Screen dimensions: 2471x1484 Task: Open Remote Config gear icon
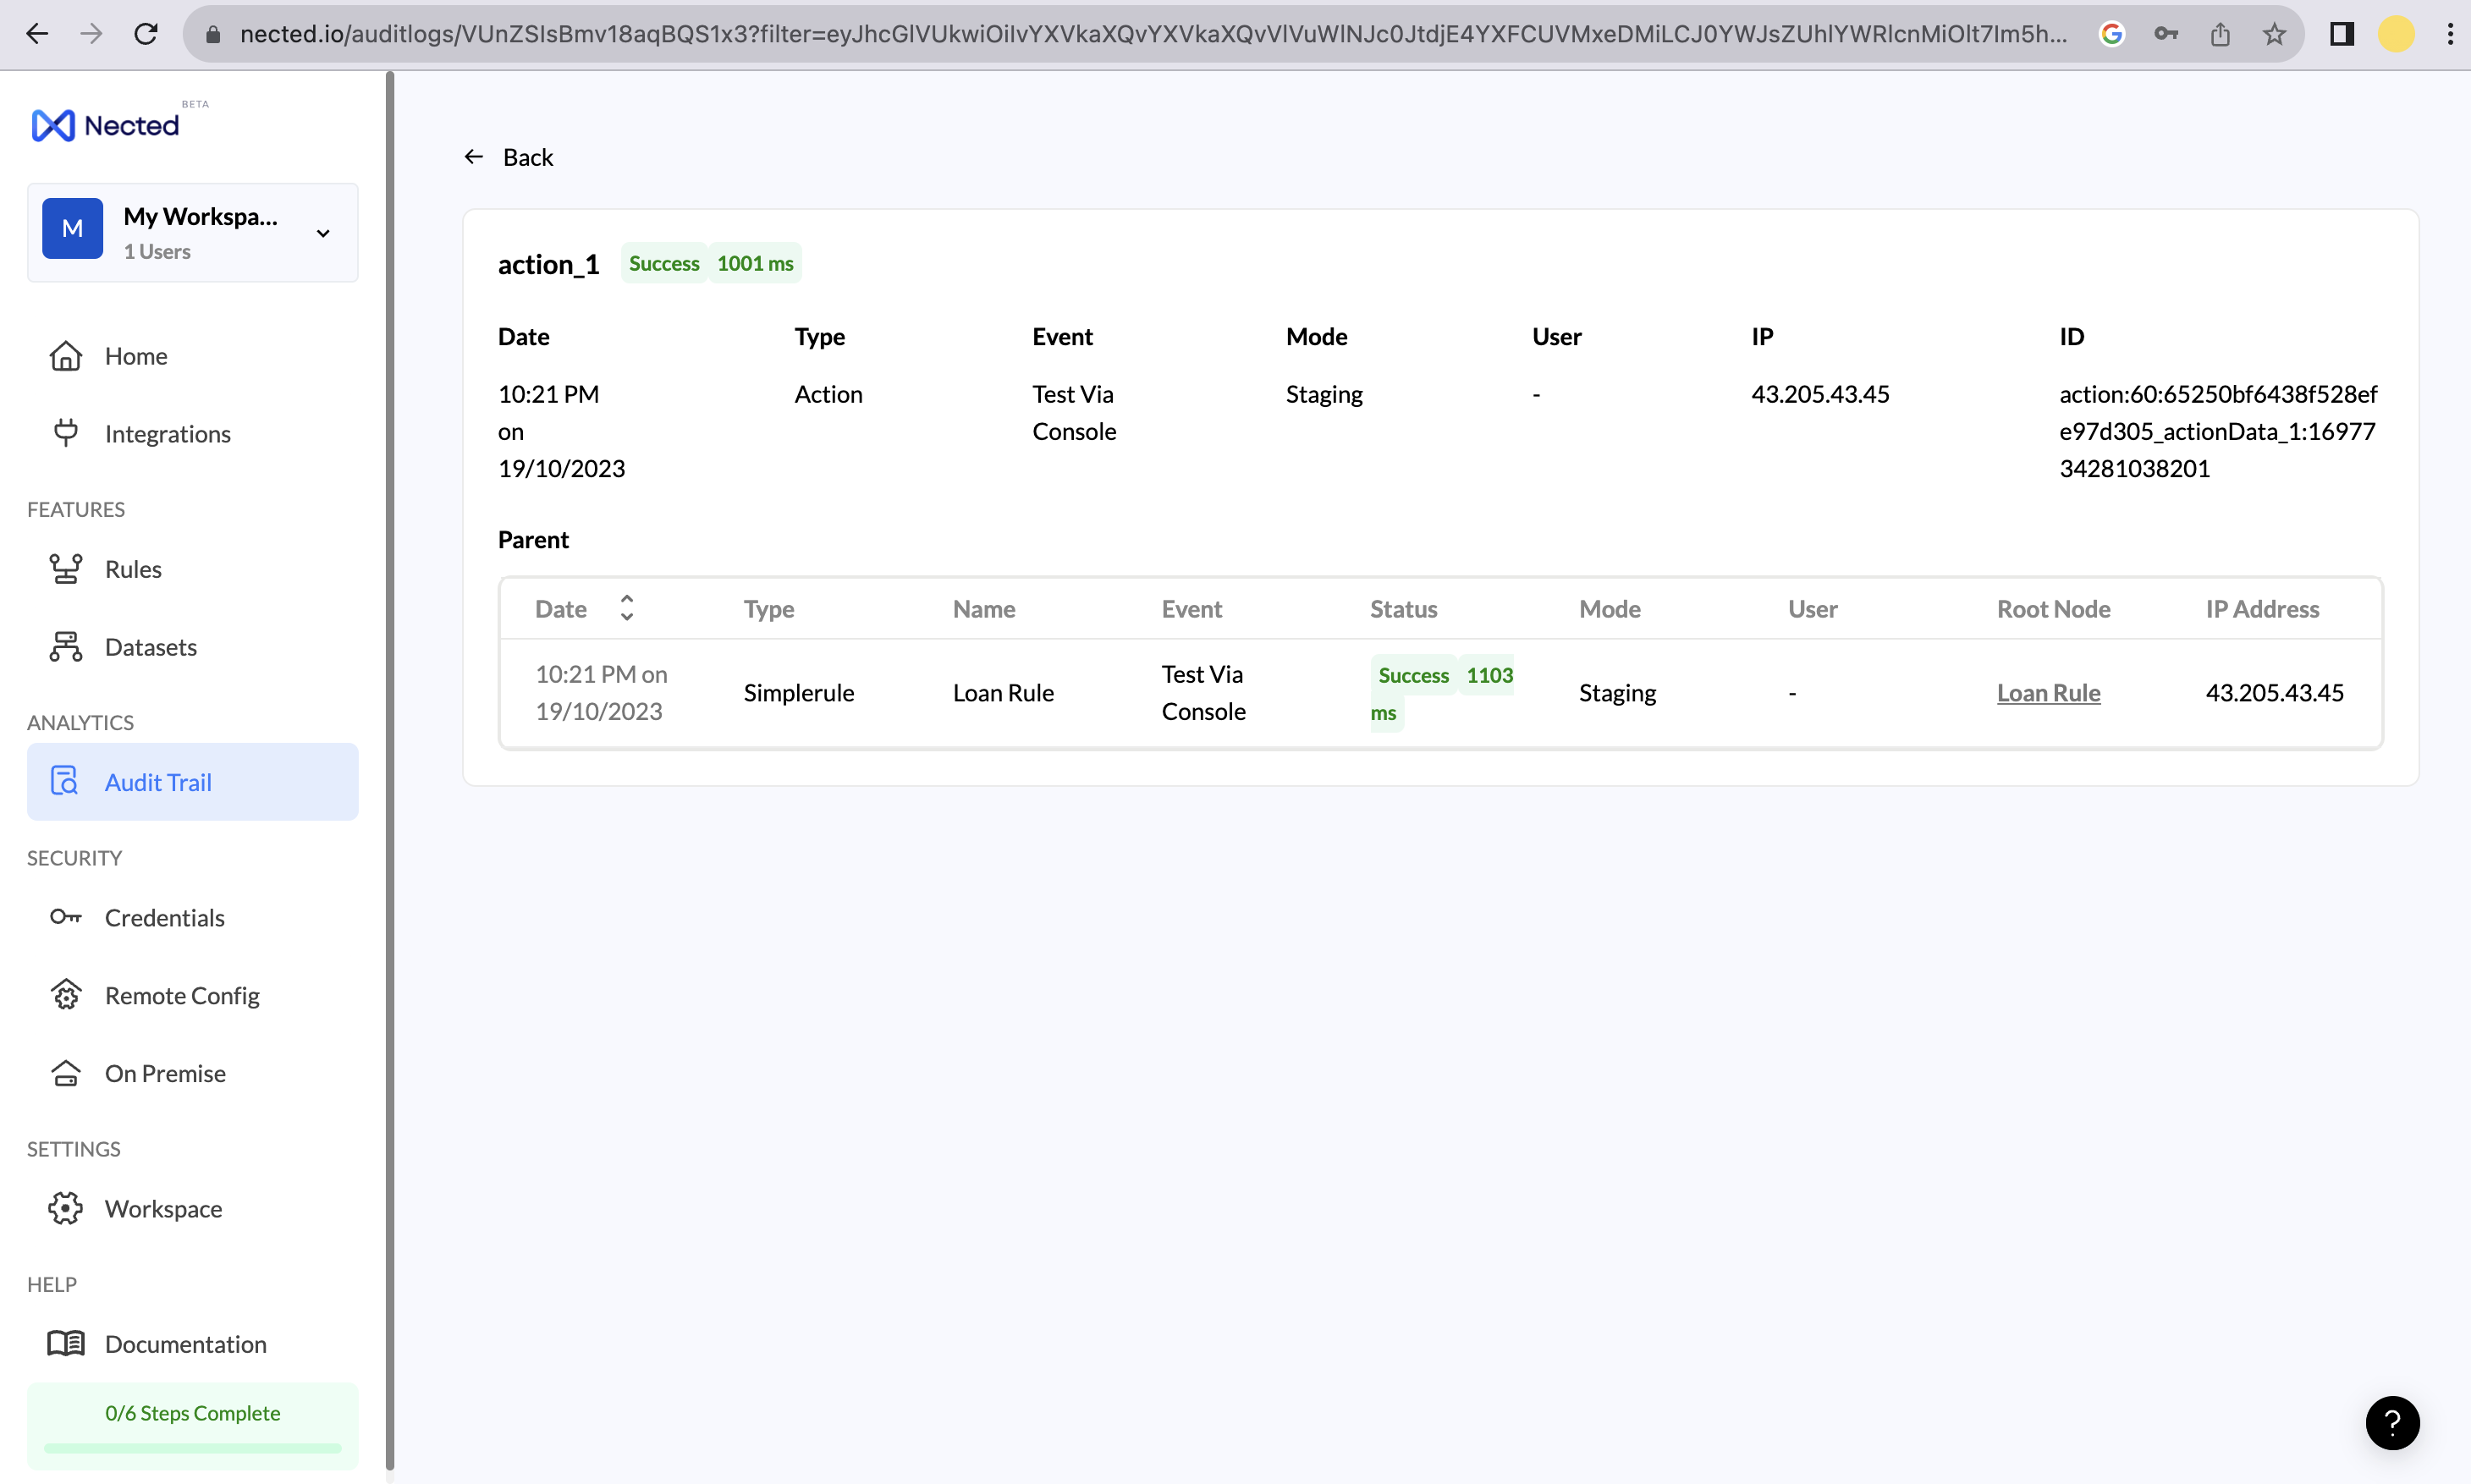(66, 995)
